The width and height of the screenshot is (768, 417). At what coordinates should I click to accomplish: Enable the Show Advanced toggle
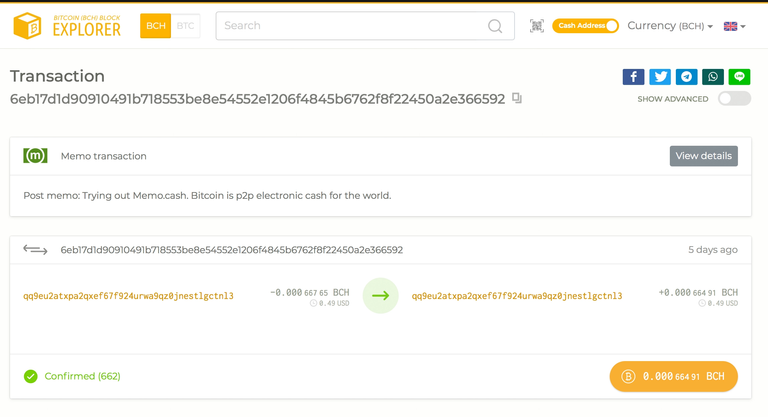pyautogui.click(x=734, y=99)
